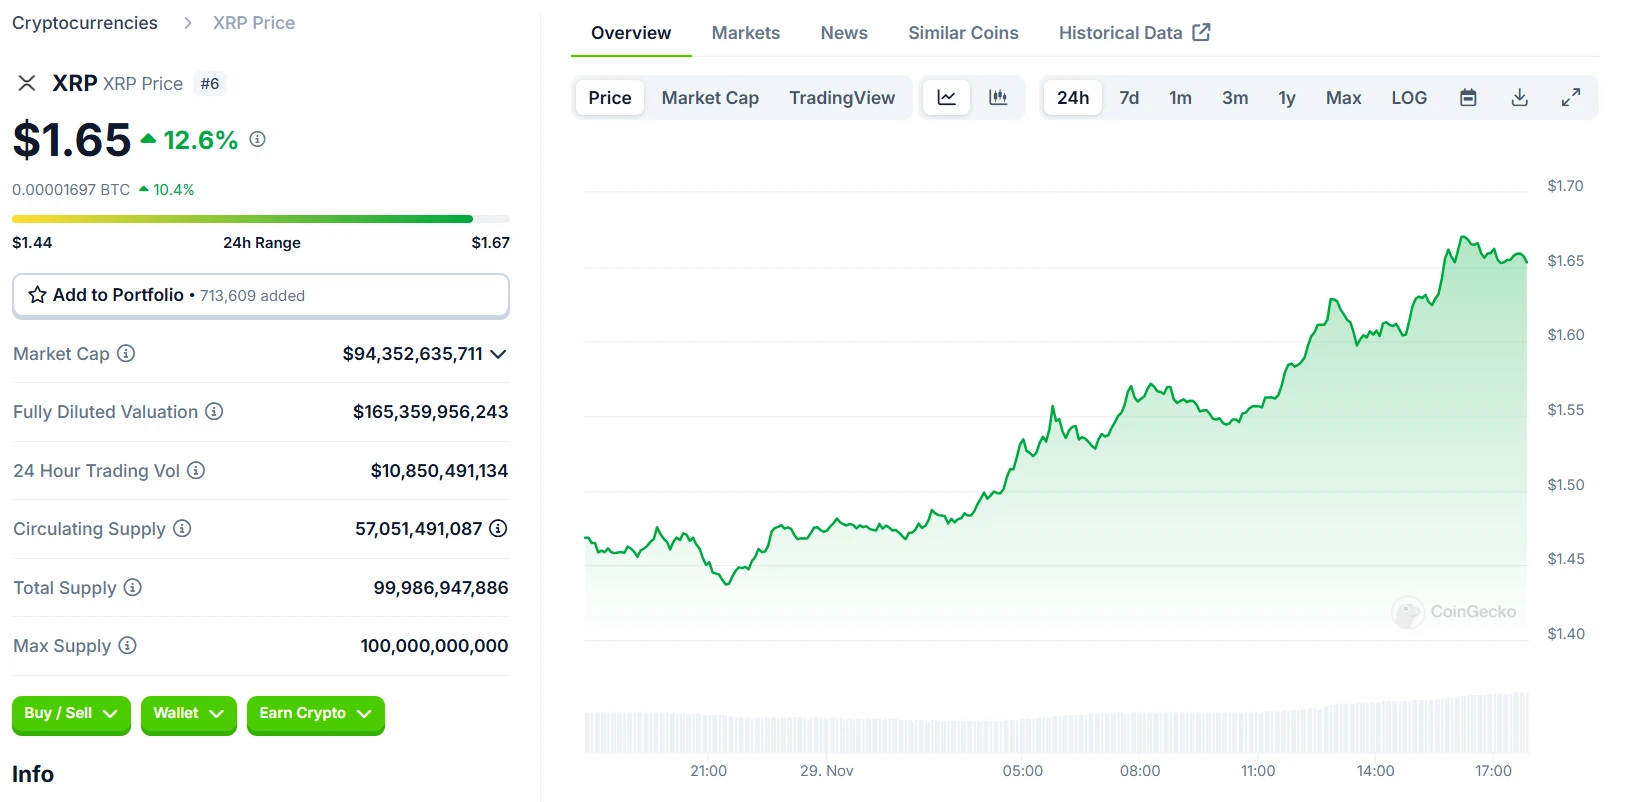This screenshot has height=802, width=1643.
Task: Click external link icon beside Historical Data
Action: pyautogui.click(x=1202, y=32)
